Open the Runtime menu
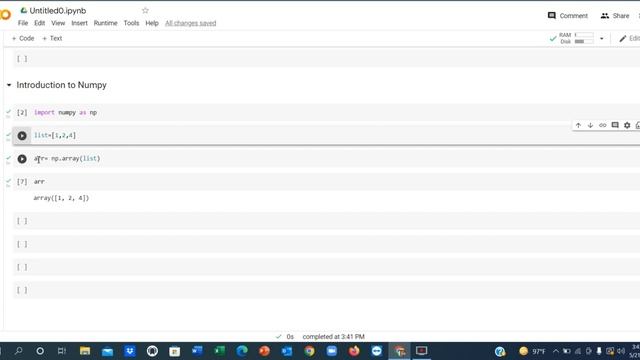This screenshot has height=360, width=640. pos(105,23)
